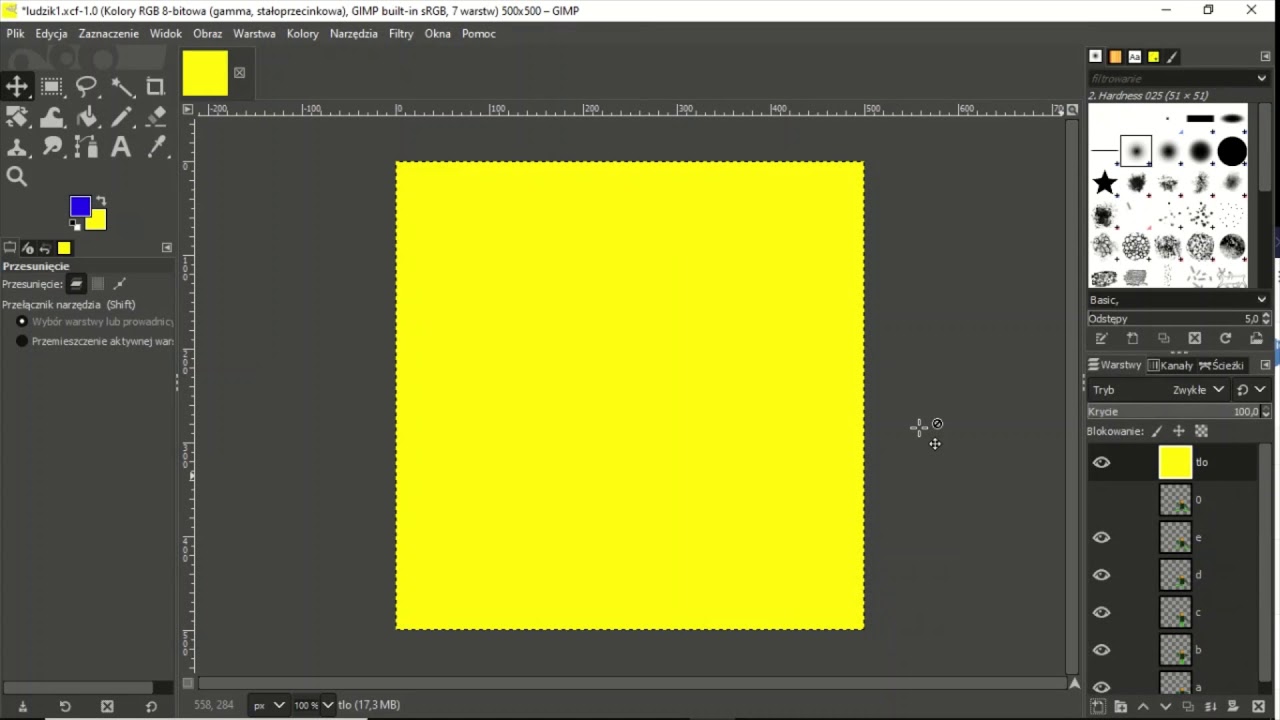1280x720 pixels.
Task: Select the Warp Transform tool
Action: 52,117
